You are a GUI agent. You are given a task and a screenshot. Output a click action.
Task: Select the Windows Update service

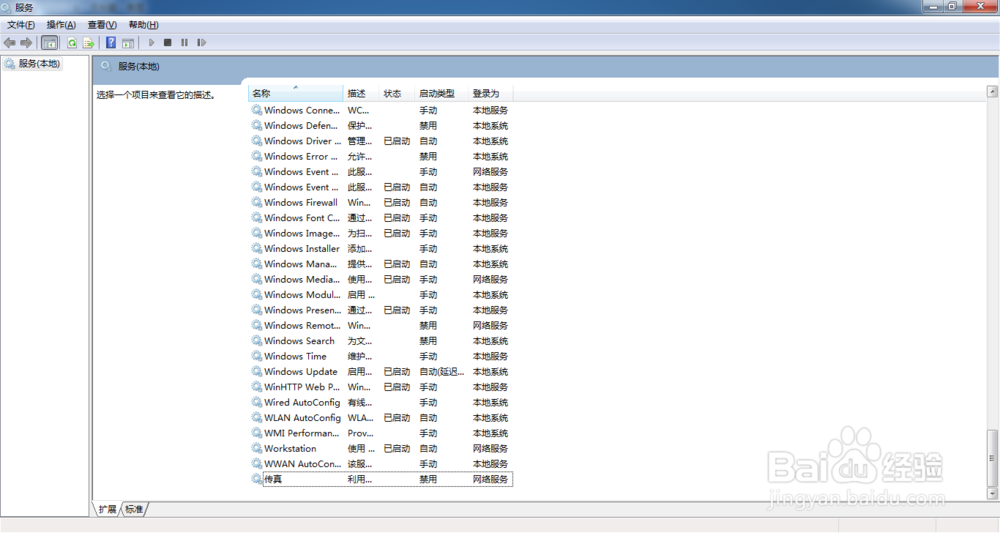pyautogui.click(x=381, y=372)
